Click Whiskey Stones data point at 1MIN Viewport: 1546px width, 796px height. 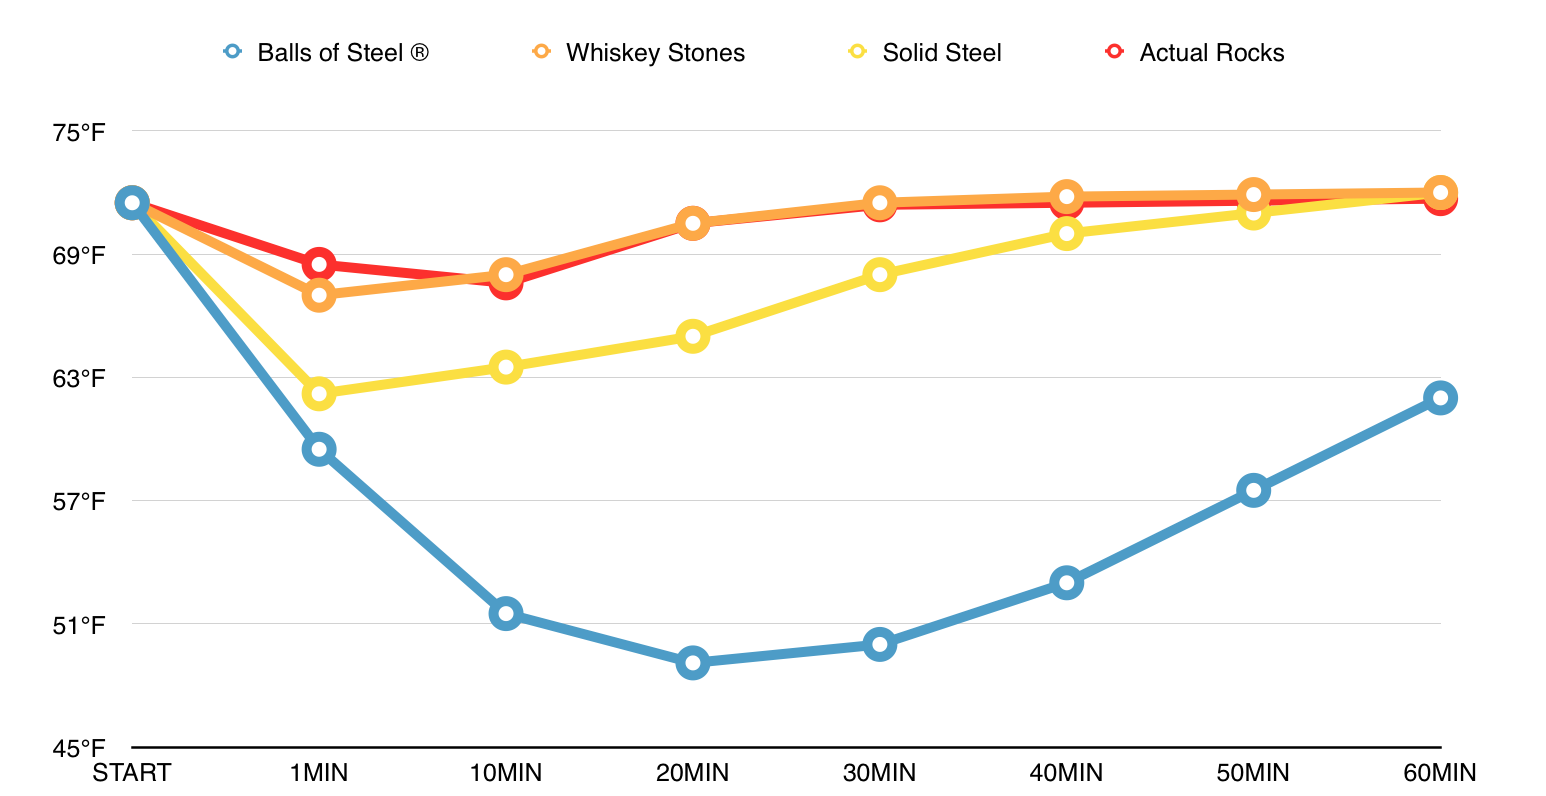(x=319, y=295)
